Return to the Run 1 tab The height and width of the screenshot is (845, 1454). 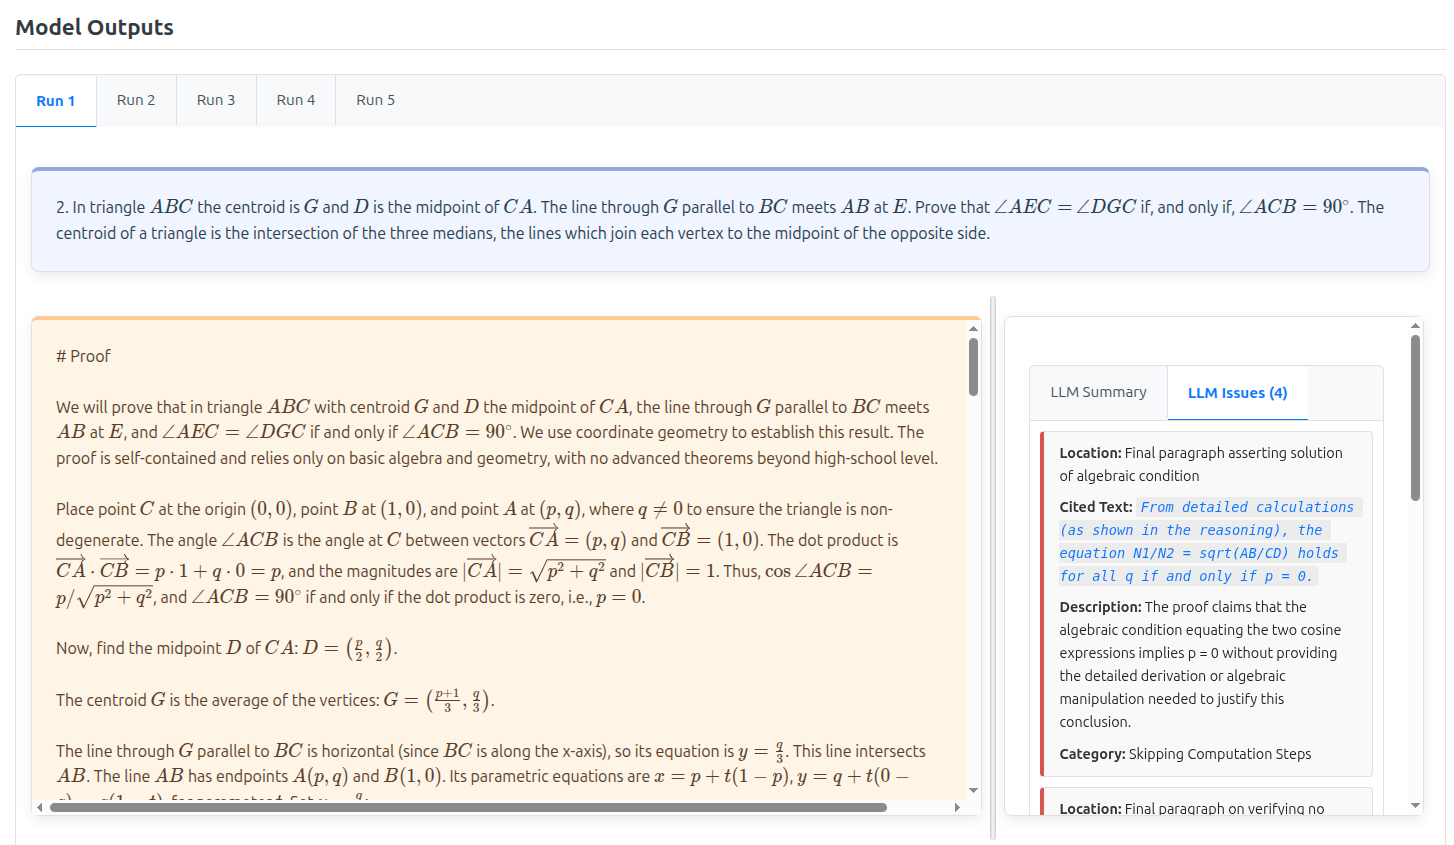(x=56, y=100)
